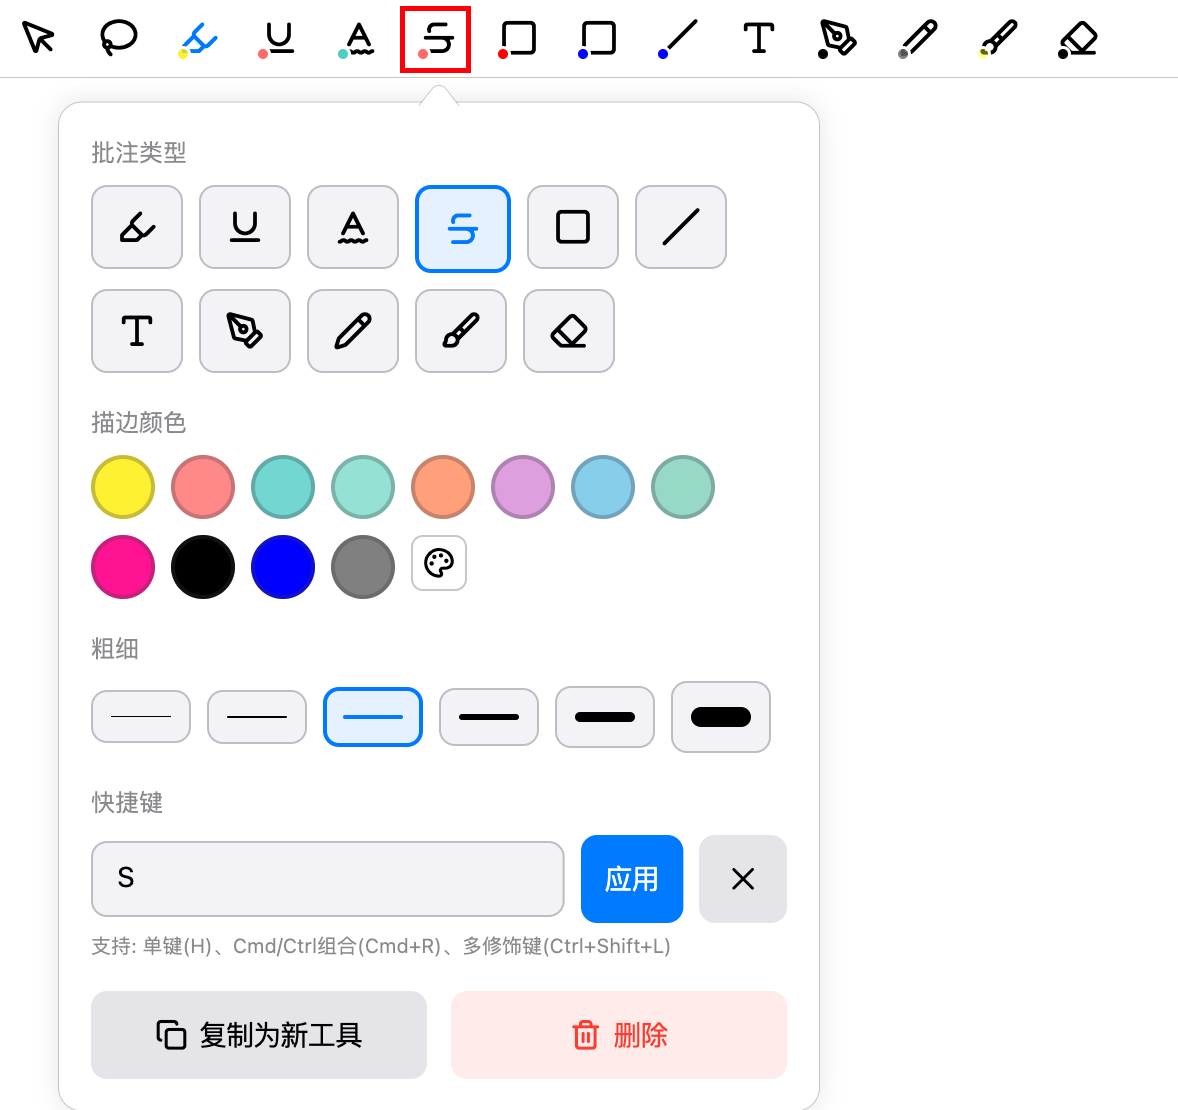Click the blue line tool in toolbar
This screenshot has width=1178, height=1110.
tap(678, 39)
